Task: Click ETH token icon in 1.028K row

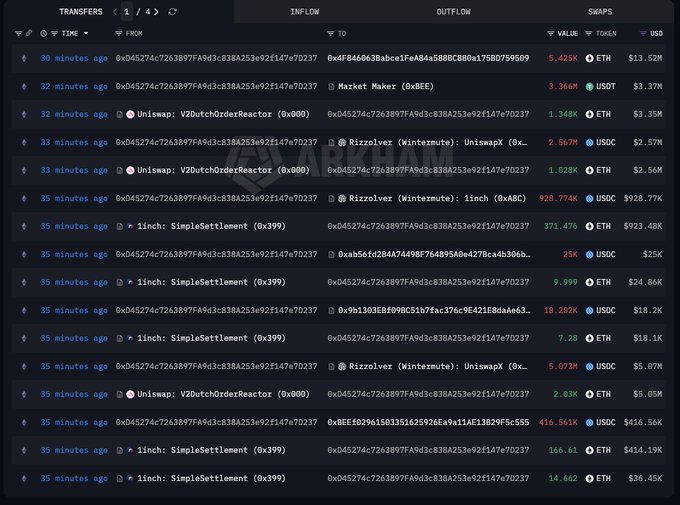Action: 589,170
